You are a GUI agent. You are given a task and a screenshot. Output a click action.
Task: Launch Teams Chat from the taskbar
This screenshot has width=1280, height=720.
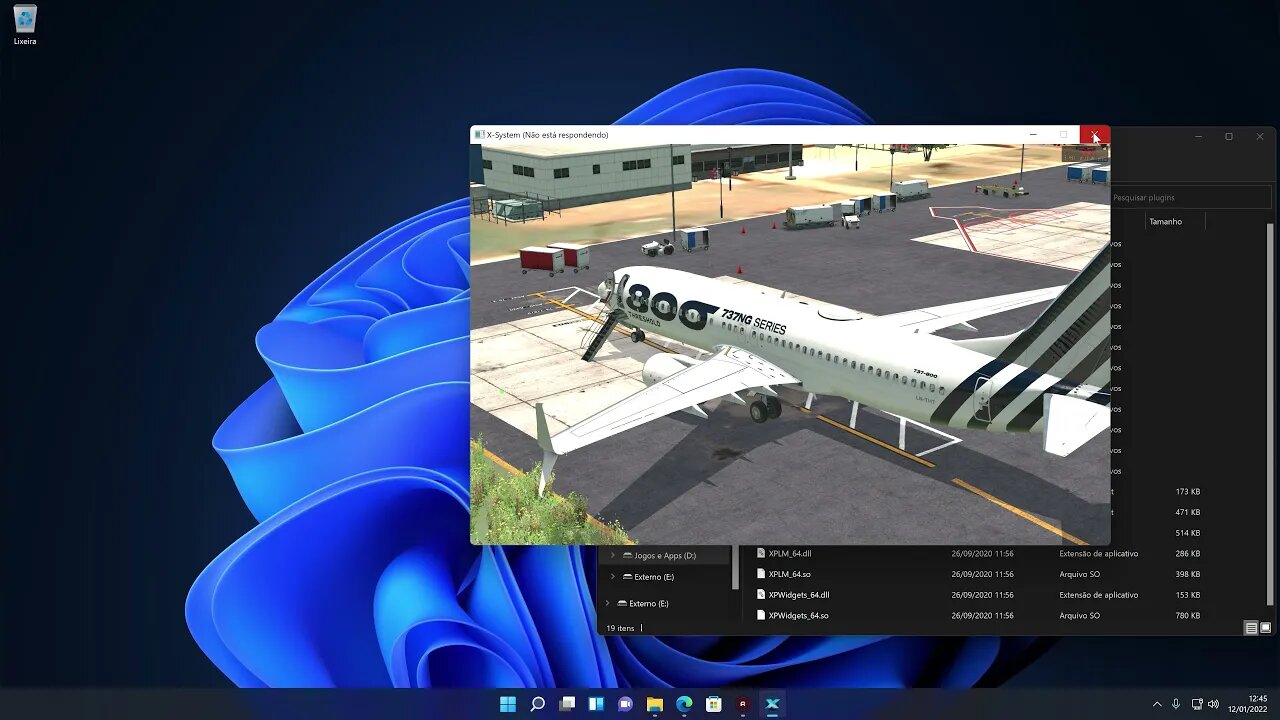pos(625,704)
